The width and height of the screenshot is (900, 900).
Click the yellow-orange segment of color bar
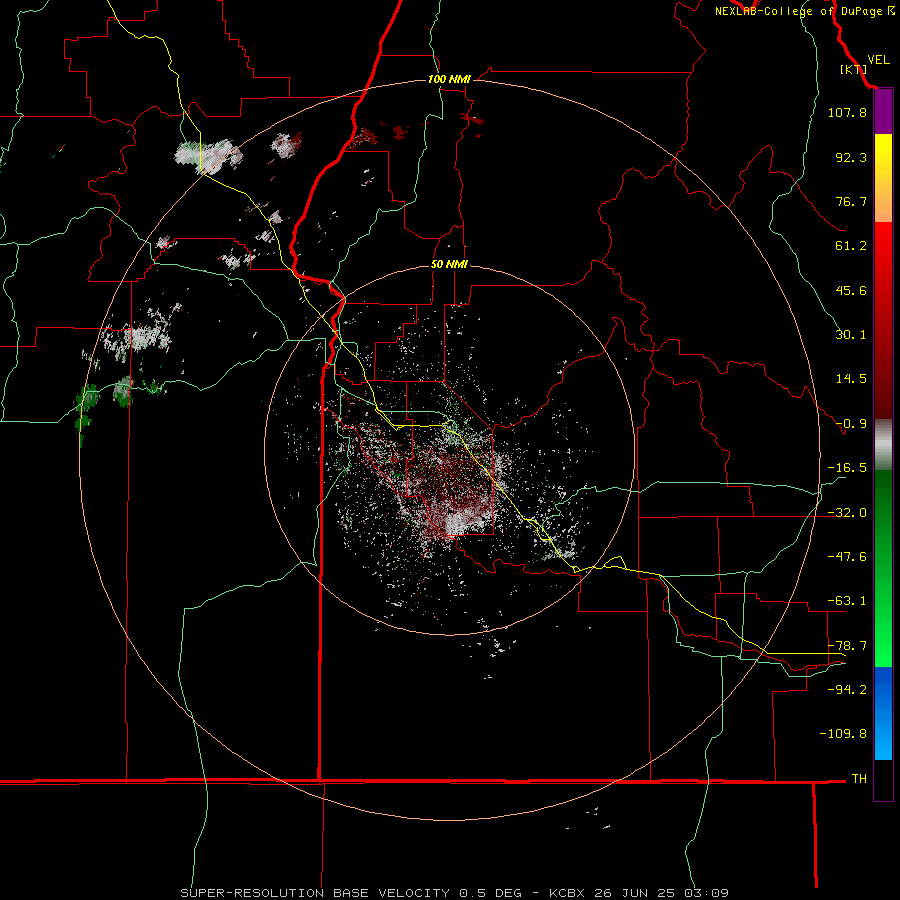[883, 178]
